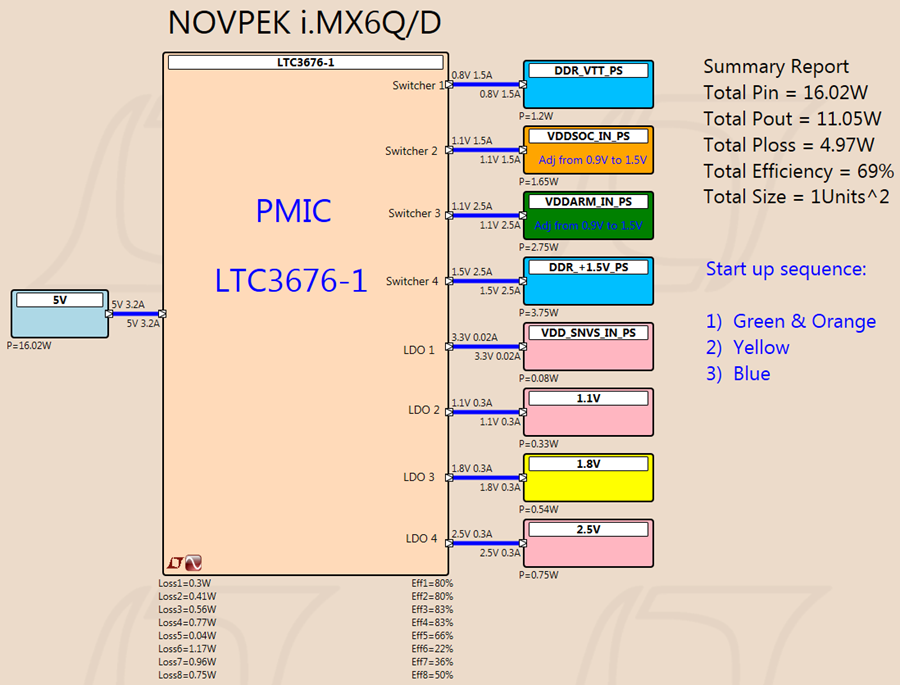Select the LTC3676-1 title field
This screenshot has width=900, height=685.
pyautogui.click(x=305, y=62)
